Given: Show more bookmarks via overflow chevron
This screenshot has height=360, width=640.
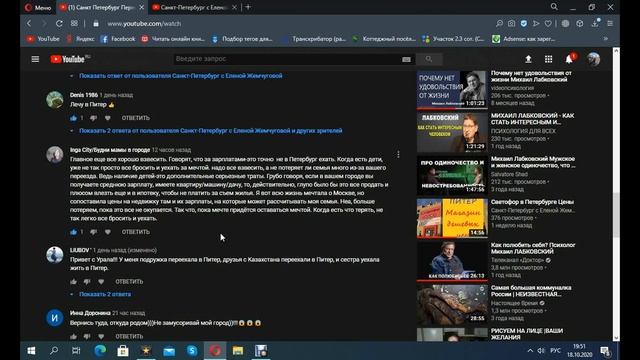Looking at the screenshot, I should point(606,39).
